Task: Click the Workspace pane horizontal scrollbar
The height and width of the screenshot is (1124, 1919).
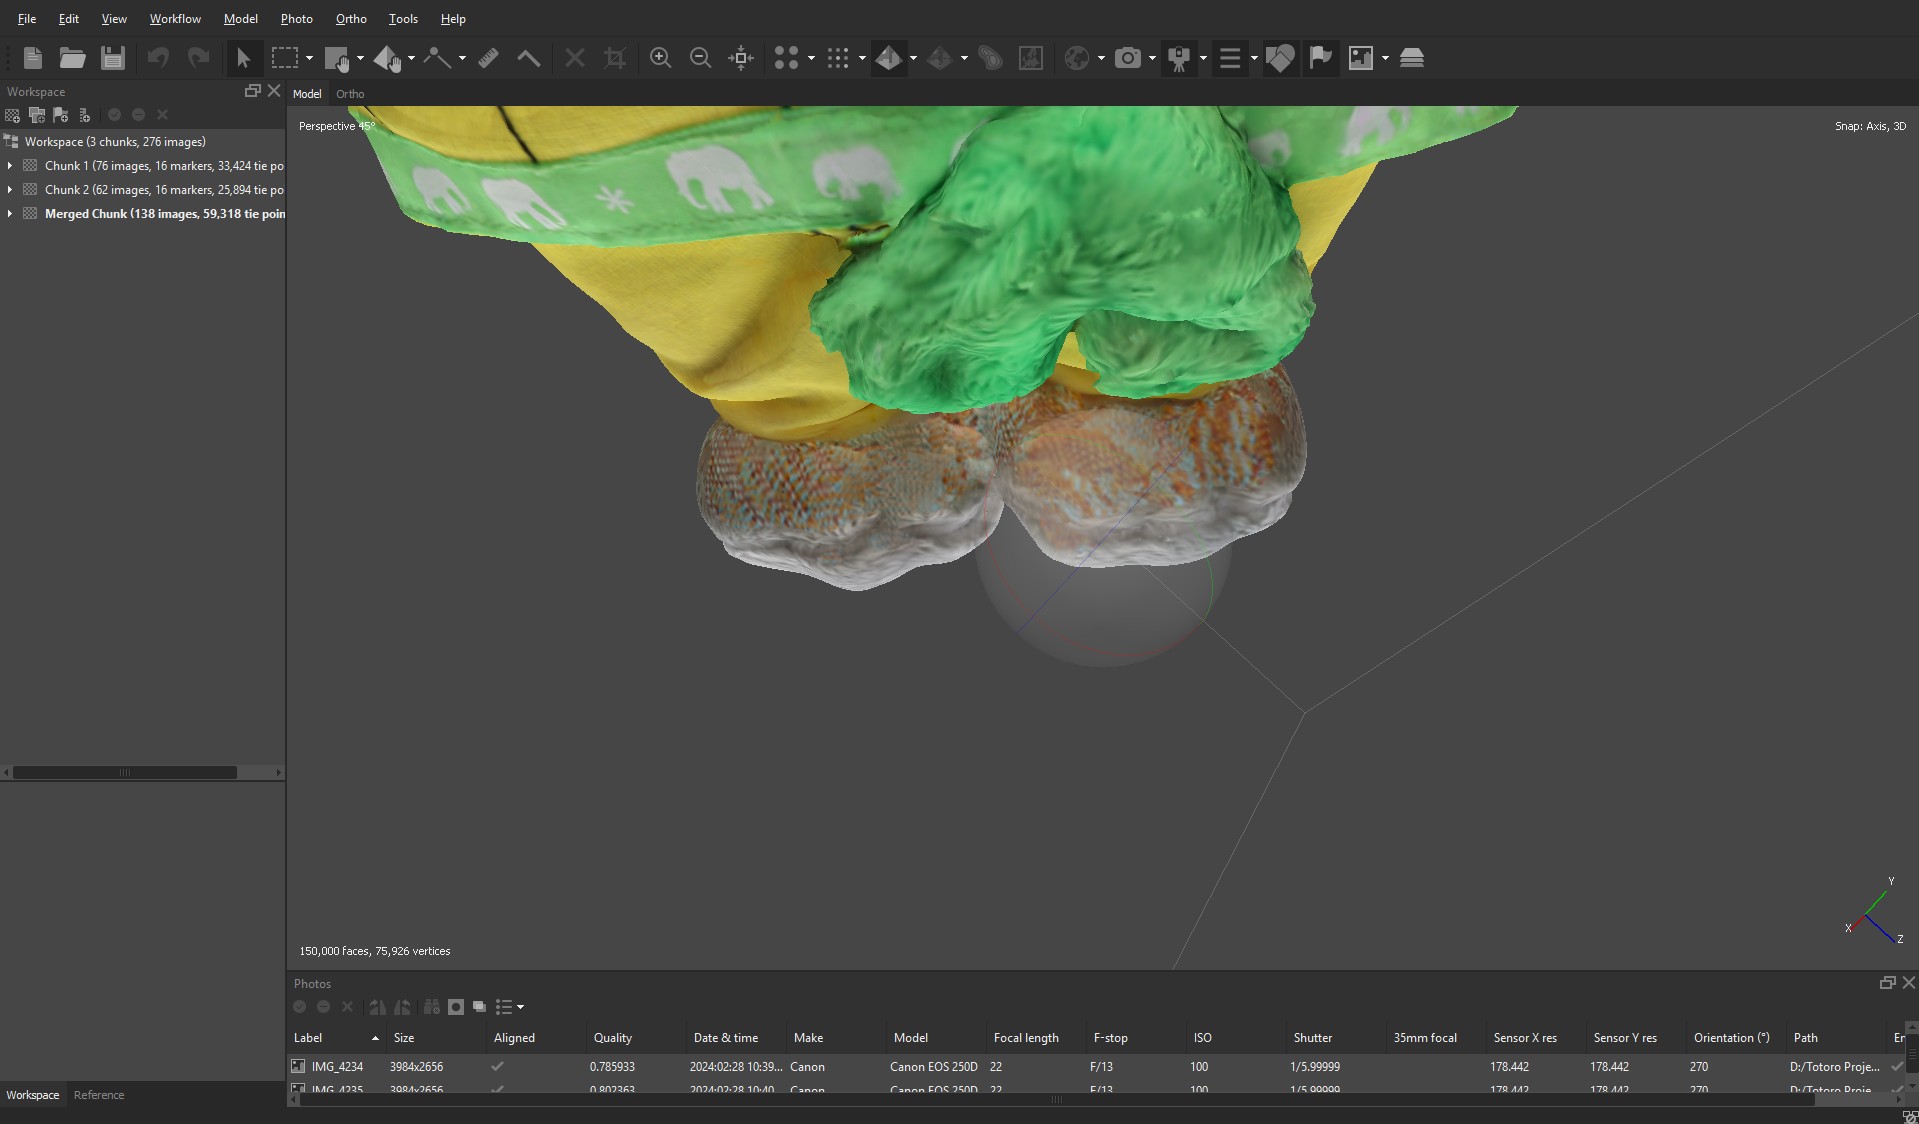Action: pyautogui.click(x=125, y=772)
